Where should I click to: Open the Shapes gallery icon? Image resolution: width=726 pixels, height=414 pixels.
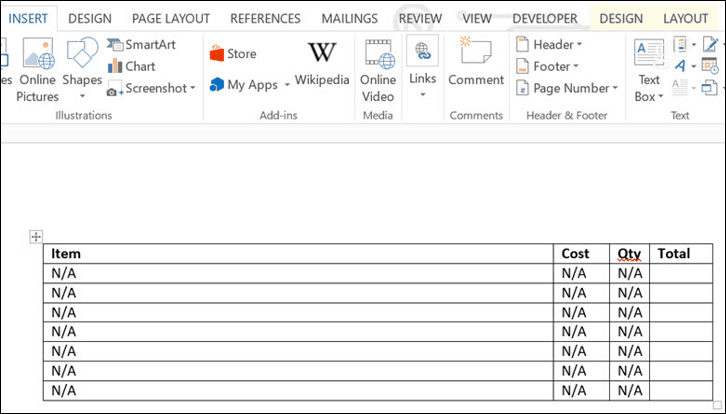pos(82,52)
